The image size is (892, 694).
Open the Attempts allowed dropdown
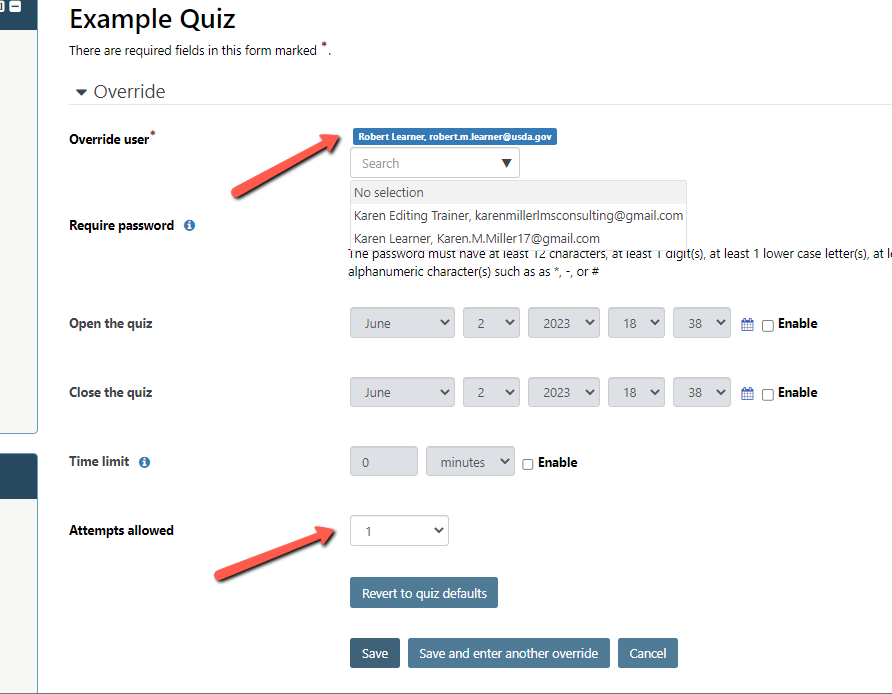click(399, 531)
